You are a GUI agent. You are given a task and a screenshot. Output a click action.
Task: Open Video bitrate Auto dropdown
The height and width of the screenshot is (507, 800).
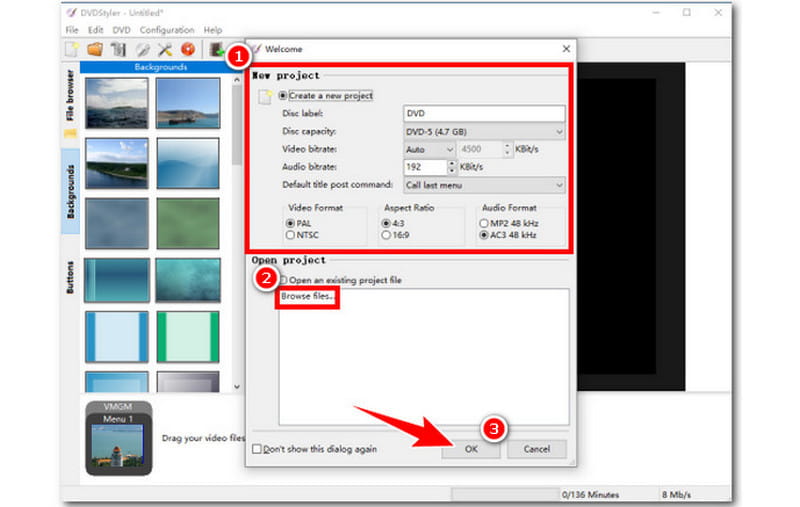pyautogui.click(x=429, y=149)
